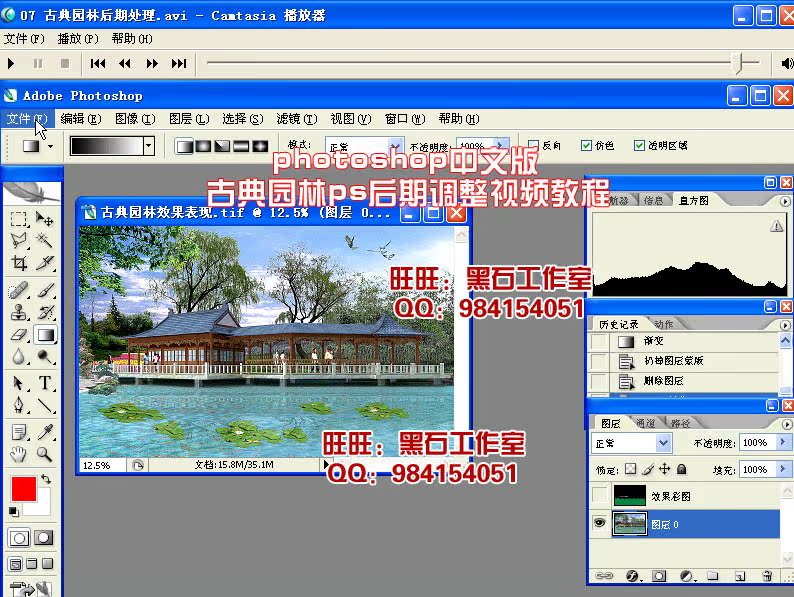
Task: Toggle the 反向 (reverse) checkbox
Action: tap(533, 145)
